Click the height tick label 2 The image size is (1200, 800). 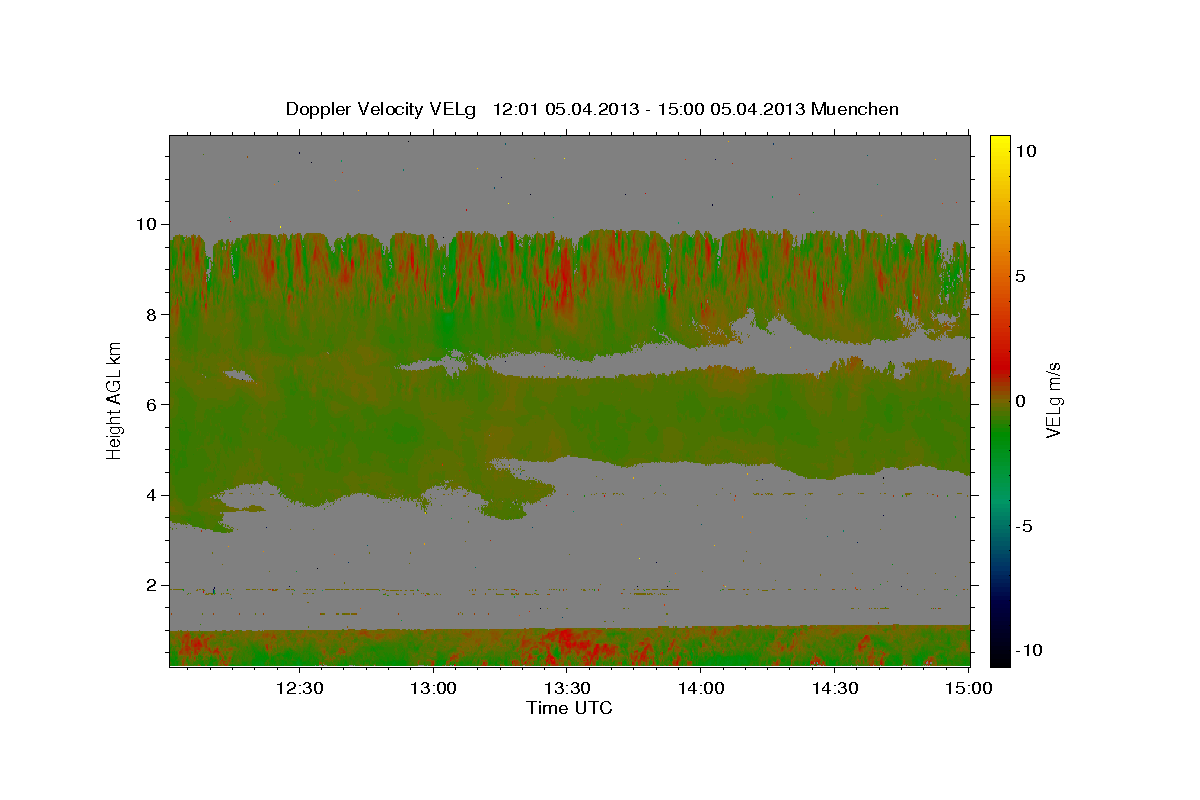pyautogui.click(x=152, y=585)
